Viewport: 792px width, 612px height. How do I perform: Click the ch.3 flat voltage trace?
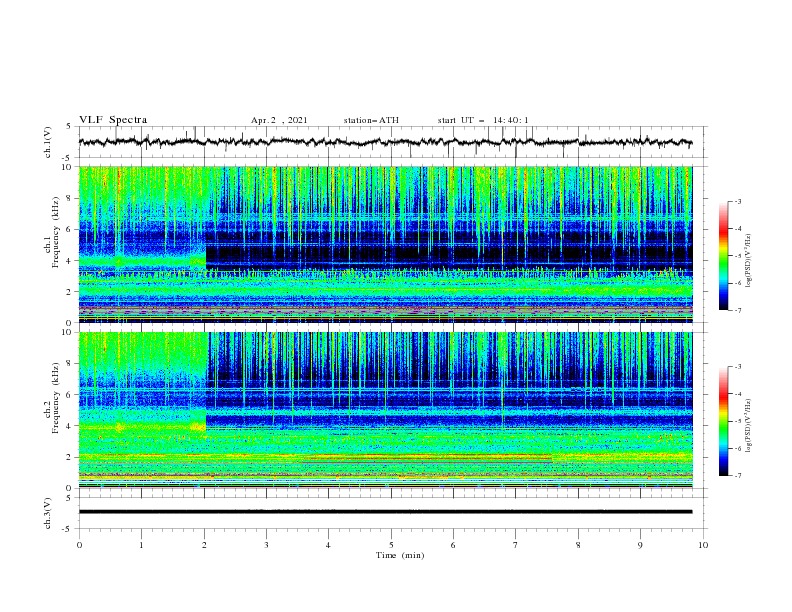pos(385,512)
